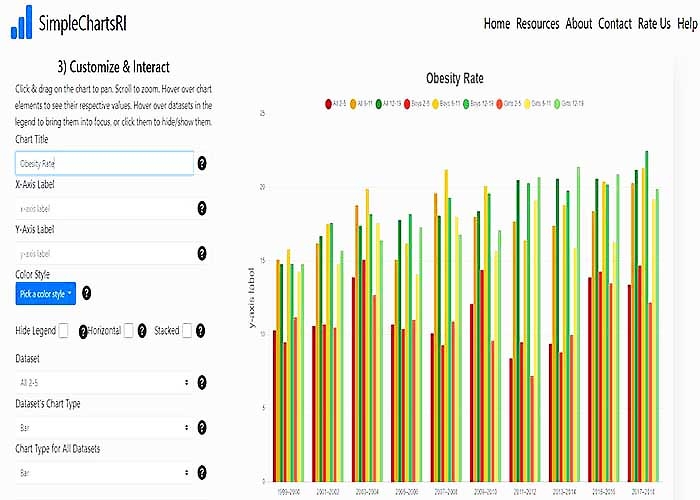Click help icon next to color style button
The image size is (700, 500).
coord(86,294)
